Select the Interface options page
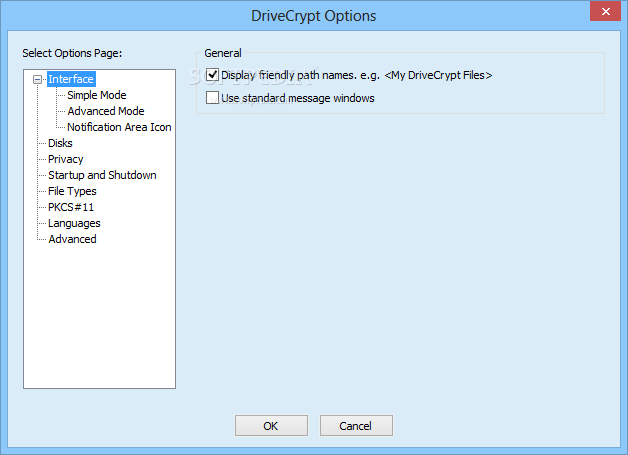 click(x=71, y=79)
